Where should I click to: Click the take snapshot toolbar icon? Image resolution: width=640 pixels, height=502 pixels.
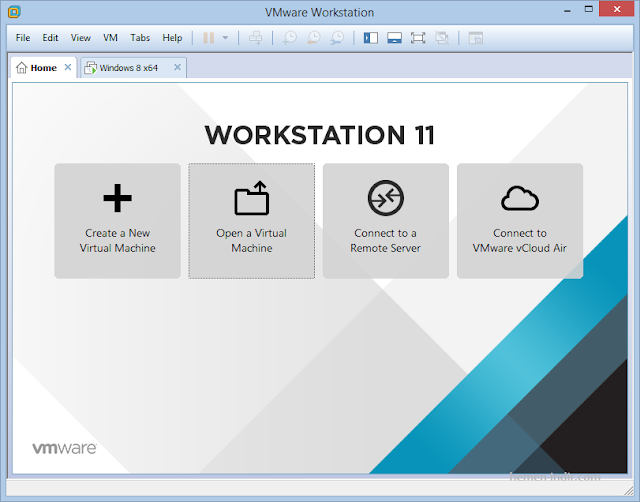(289, 38)
